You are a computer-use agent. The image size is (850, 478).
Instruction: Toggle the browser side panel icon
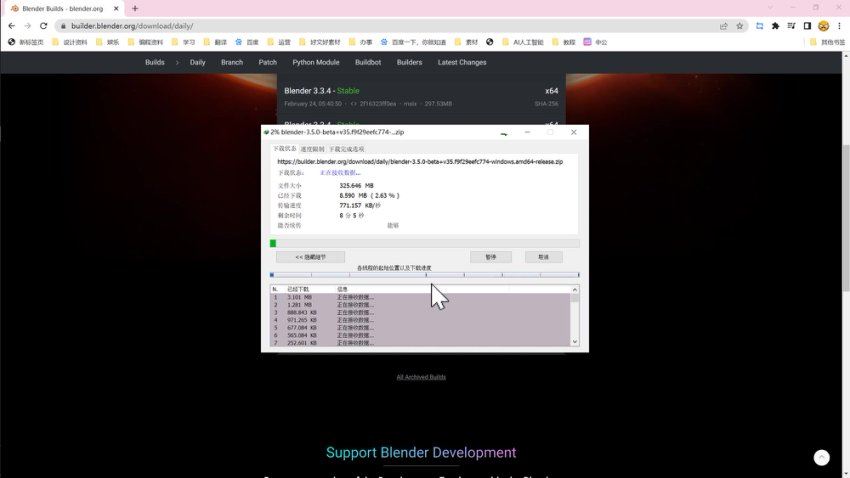point(807,26)
